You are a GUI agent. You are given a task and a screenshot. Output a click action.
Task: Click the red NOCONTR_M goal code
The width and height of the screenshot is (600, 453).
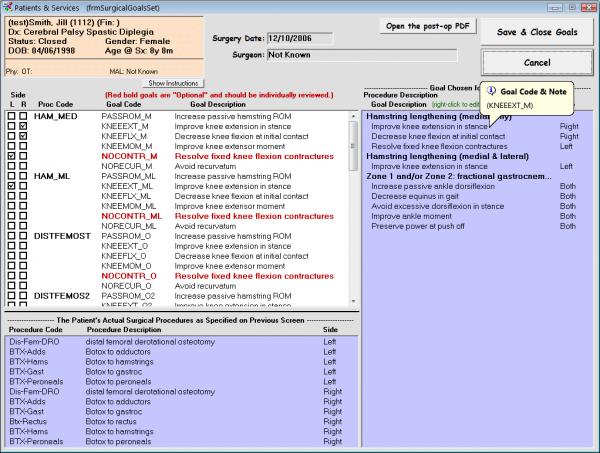[129, 156]
